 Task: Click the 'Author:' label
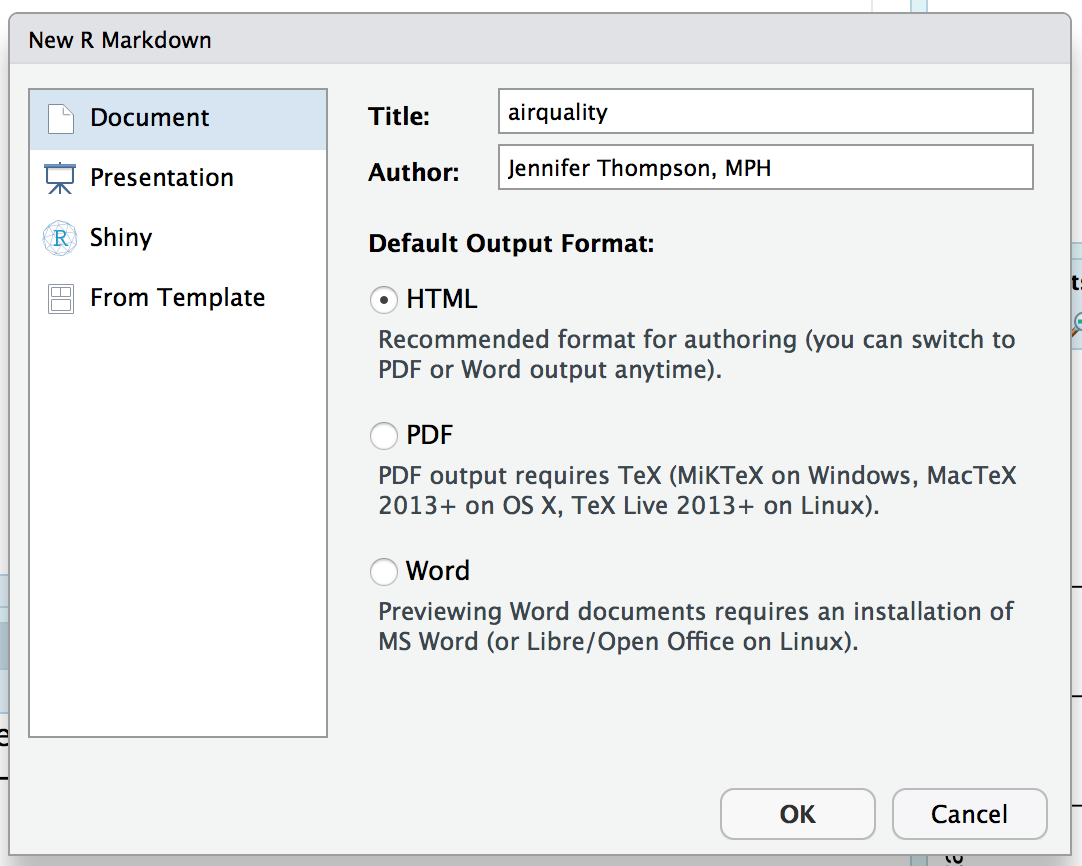coord(414,172)
